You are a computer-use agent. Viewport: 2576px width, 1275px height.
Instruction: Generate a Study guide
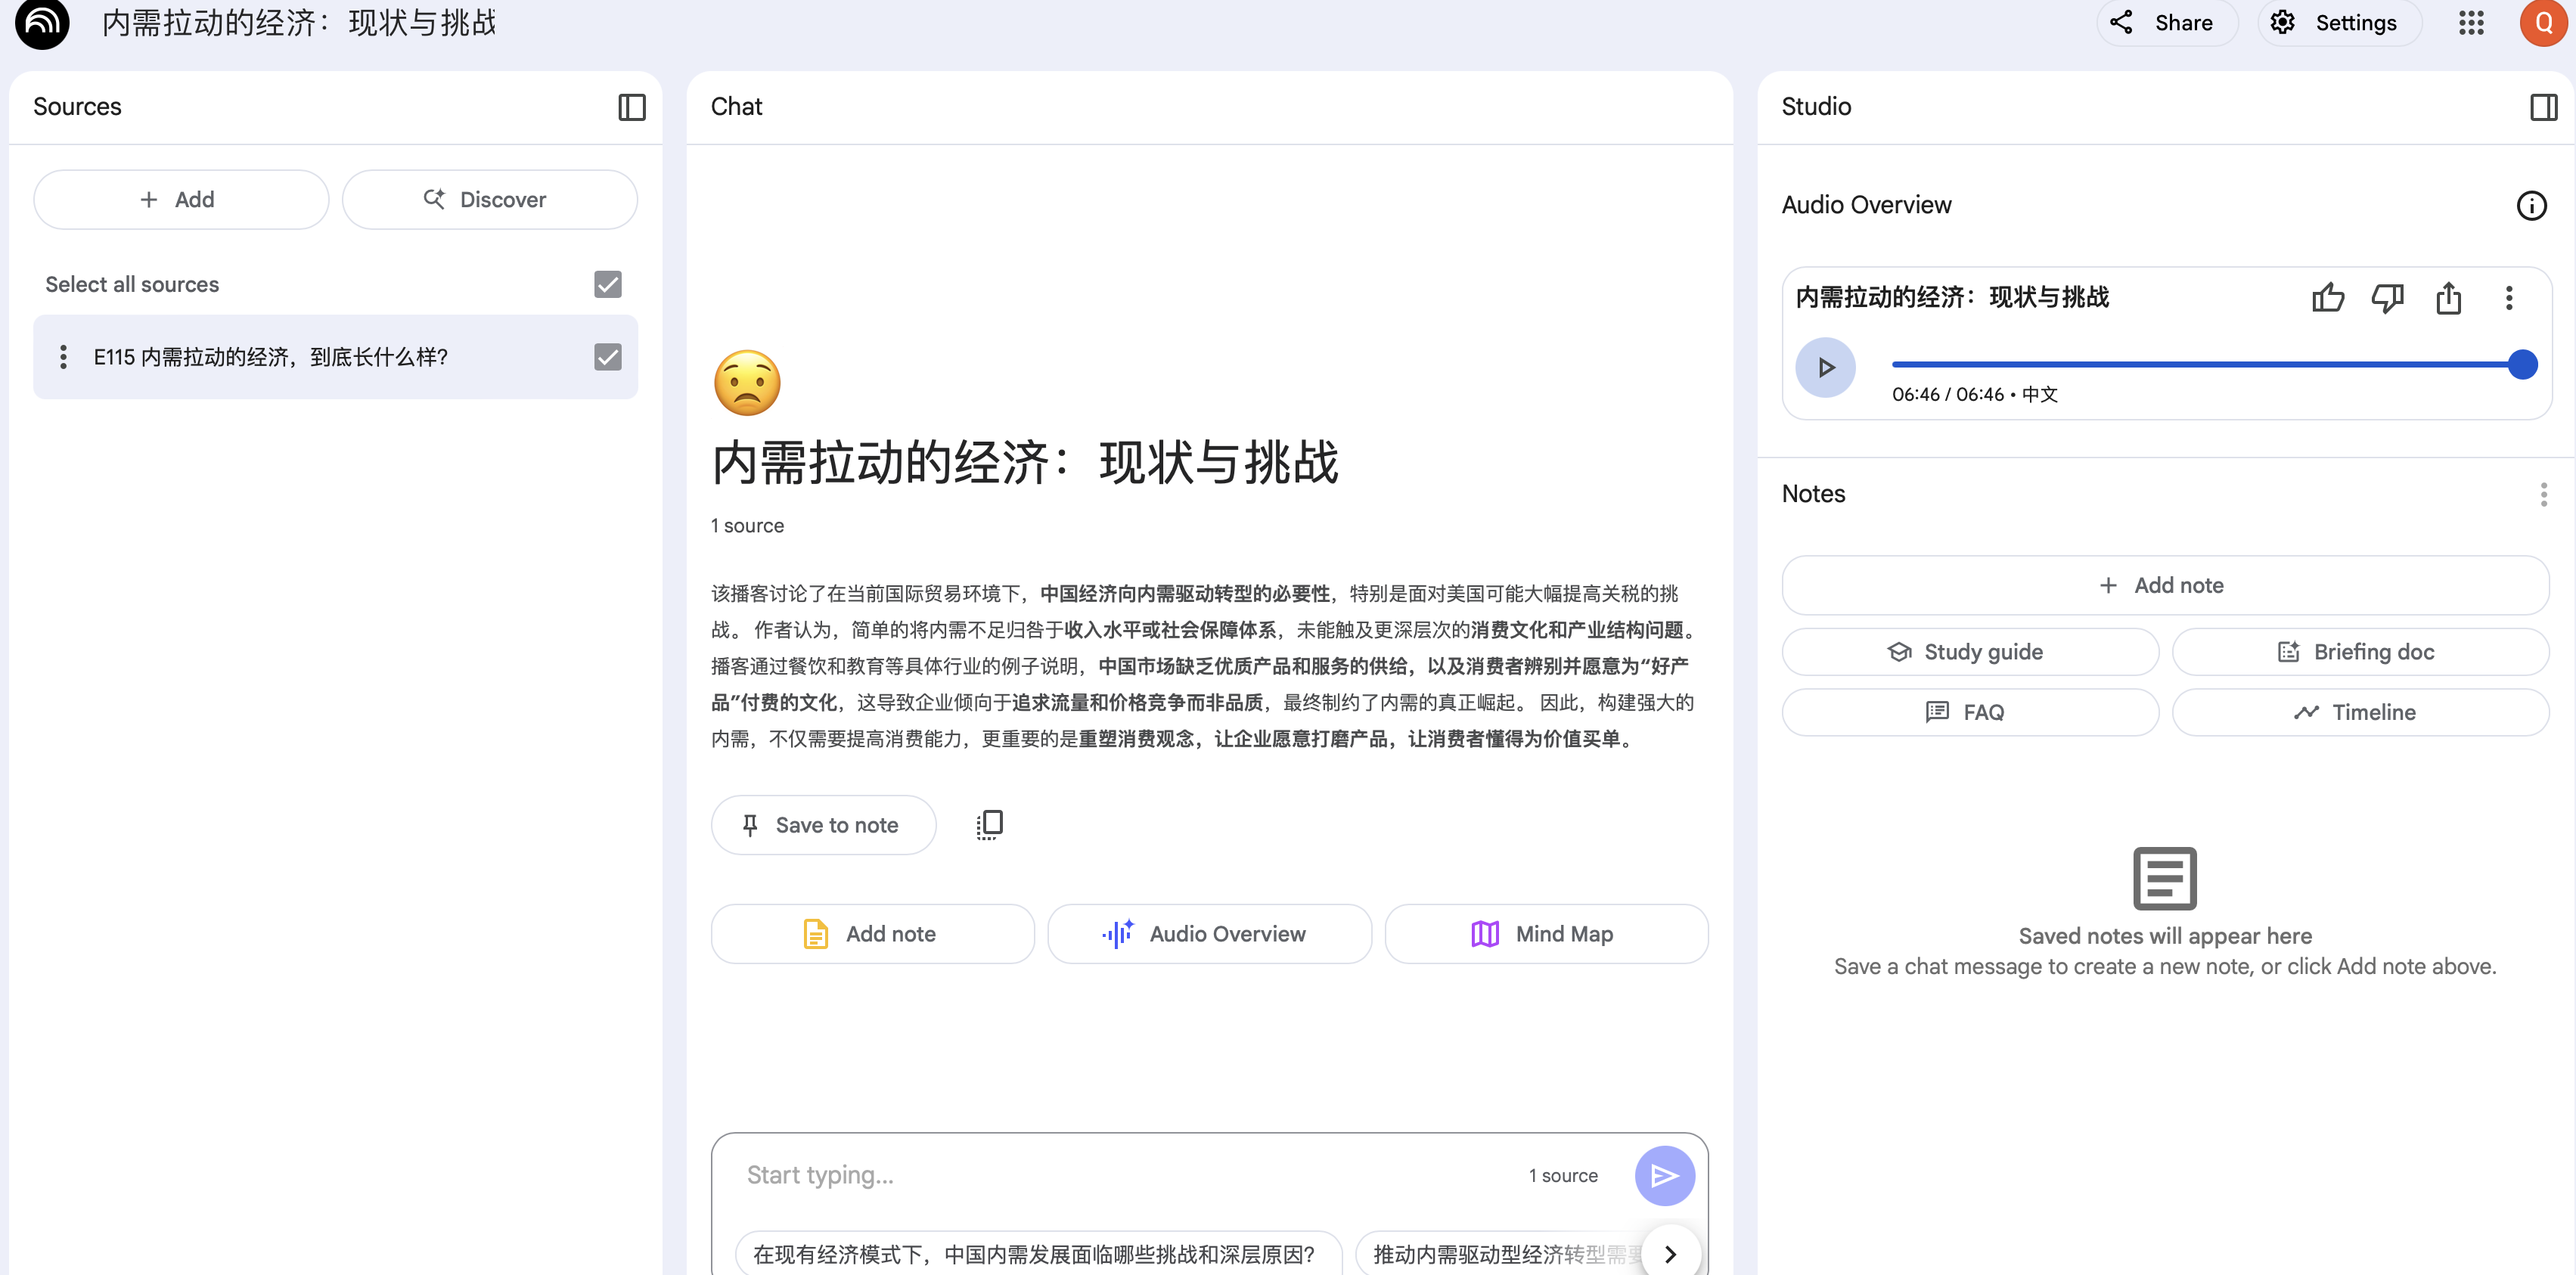(1969, 652)
